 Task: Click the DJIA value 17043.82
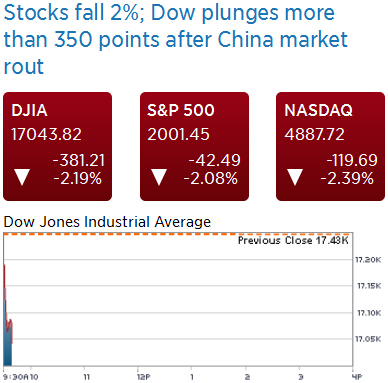click(x=46, y=135)
